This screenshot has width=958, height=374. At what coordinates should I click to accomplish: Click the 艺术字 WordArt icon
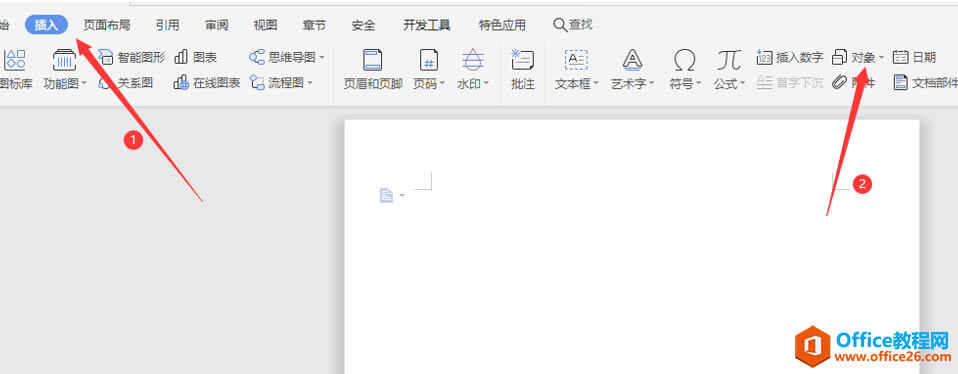pos(632,60)
